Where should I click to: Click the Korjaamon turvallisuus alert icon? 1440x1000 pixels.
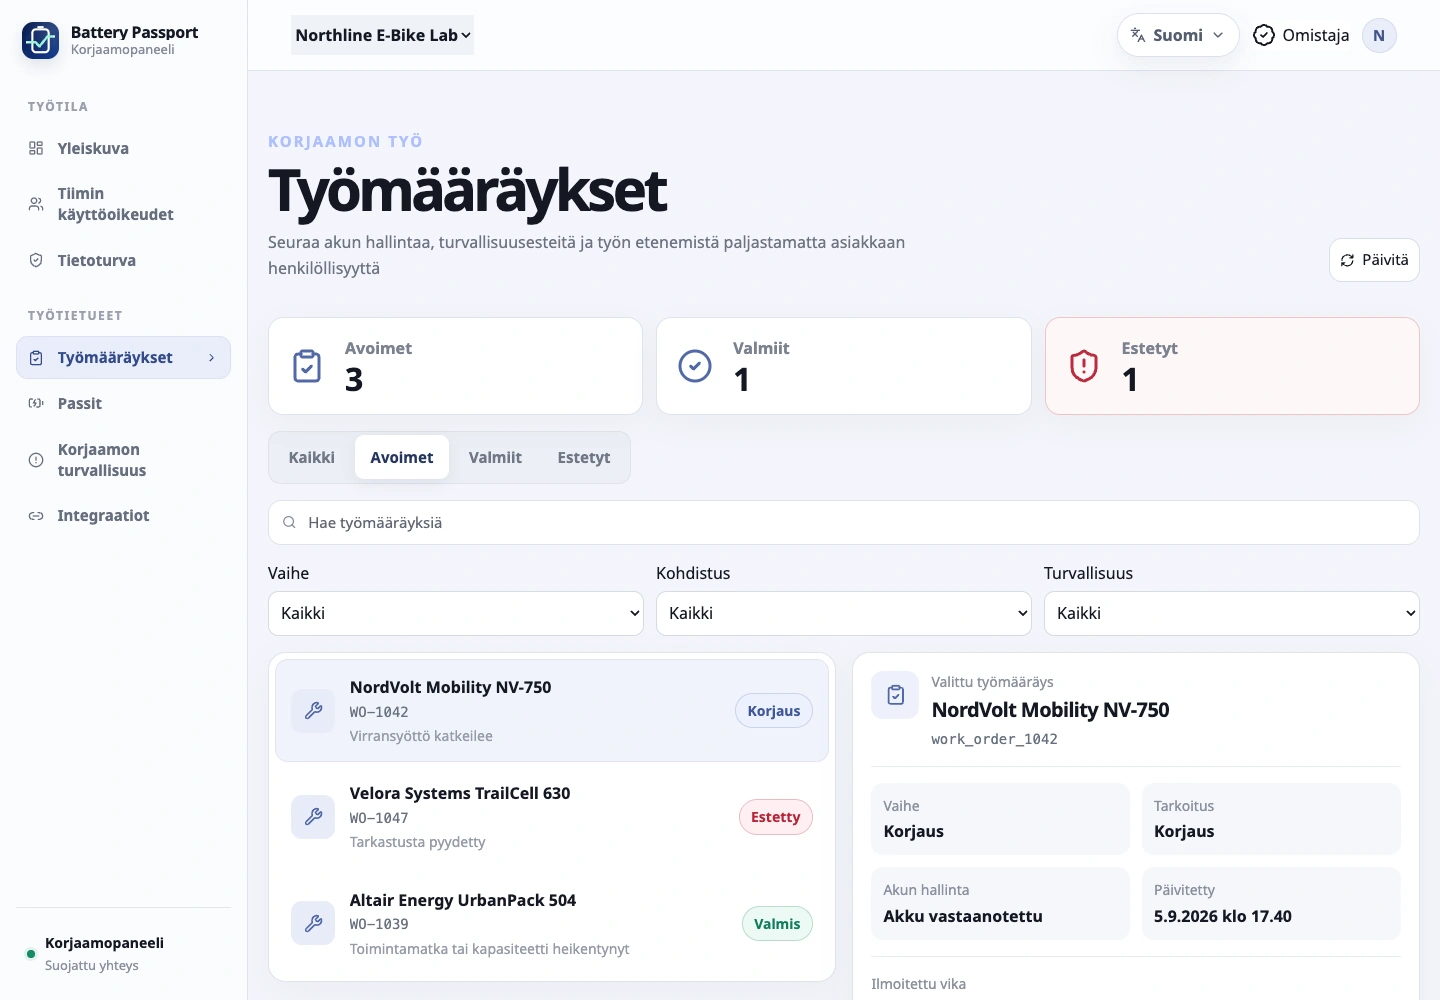pos(36,460)
